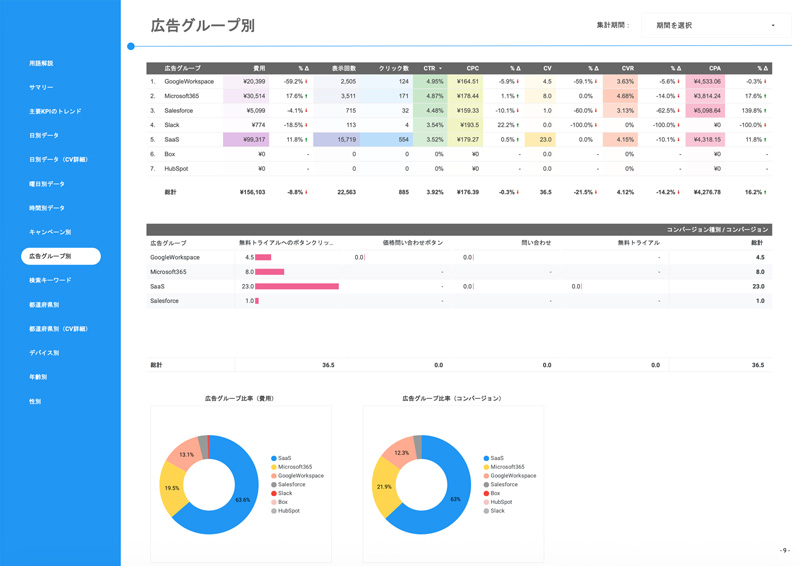Go to the サマリー page

click(x=41, y=88)
